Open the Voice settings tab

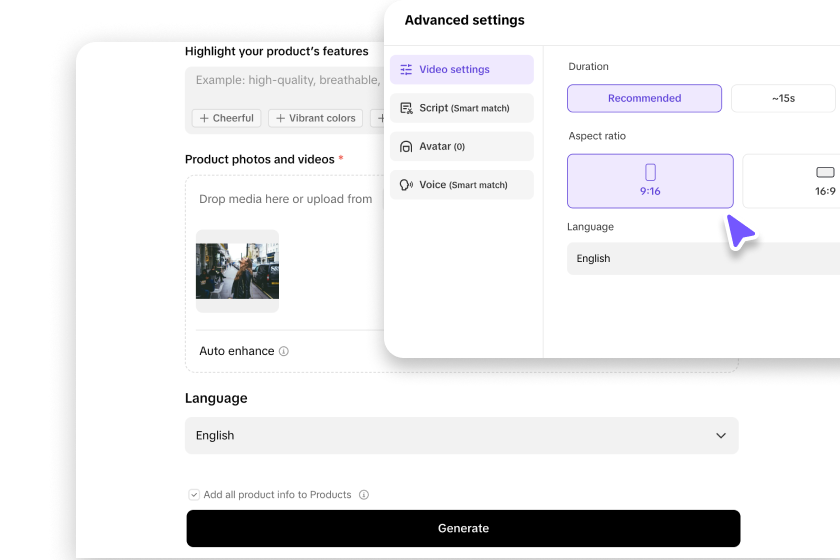coord(461,185)
